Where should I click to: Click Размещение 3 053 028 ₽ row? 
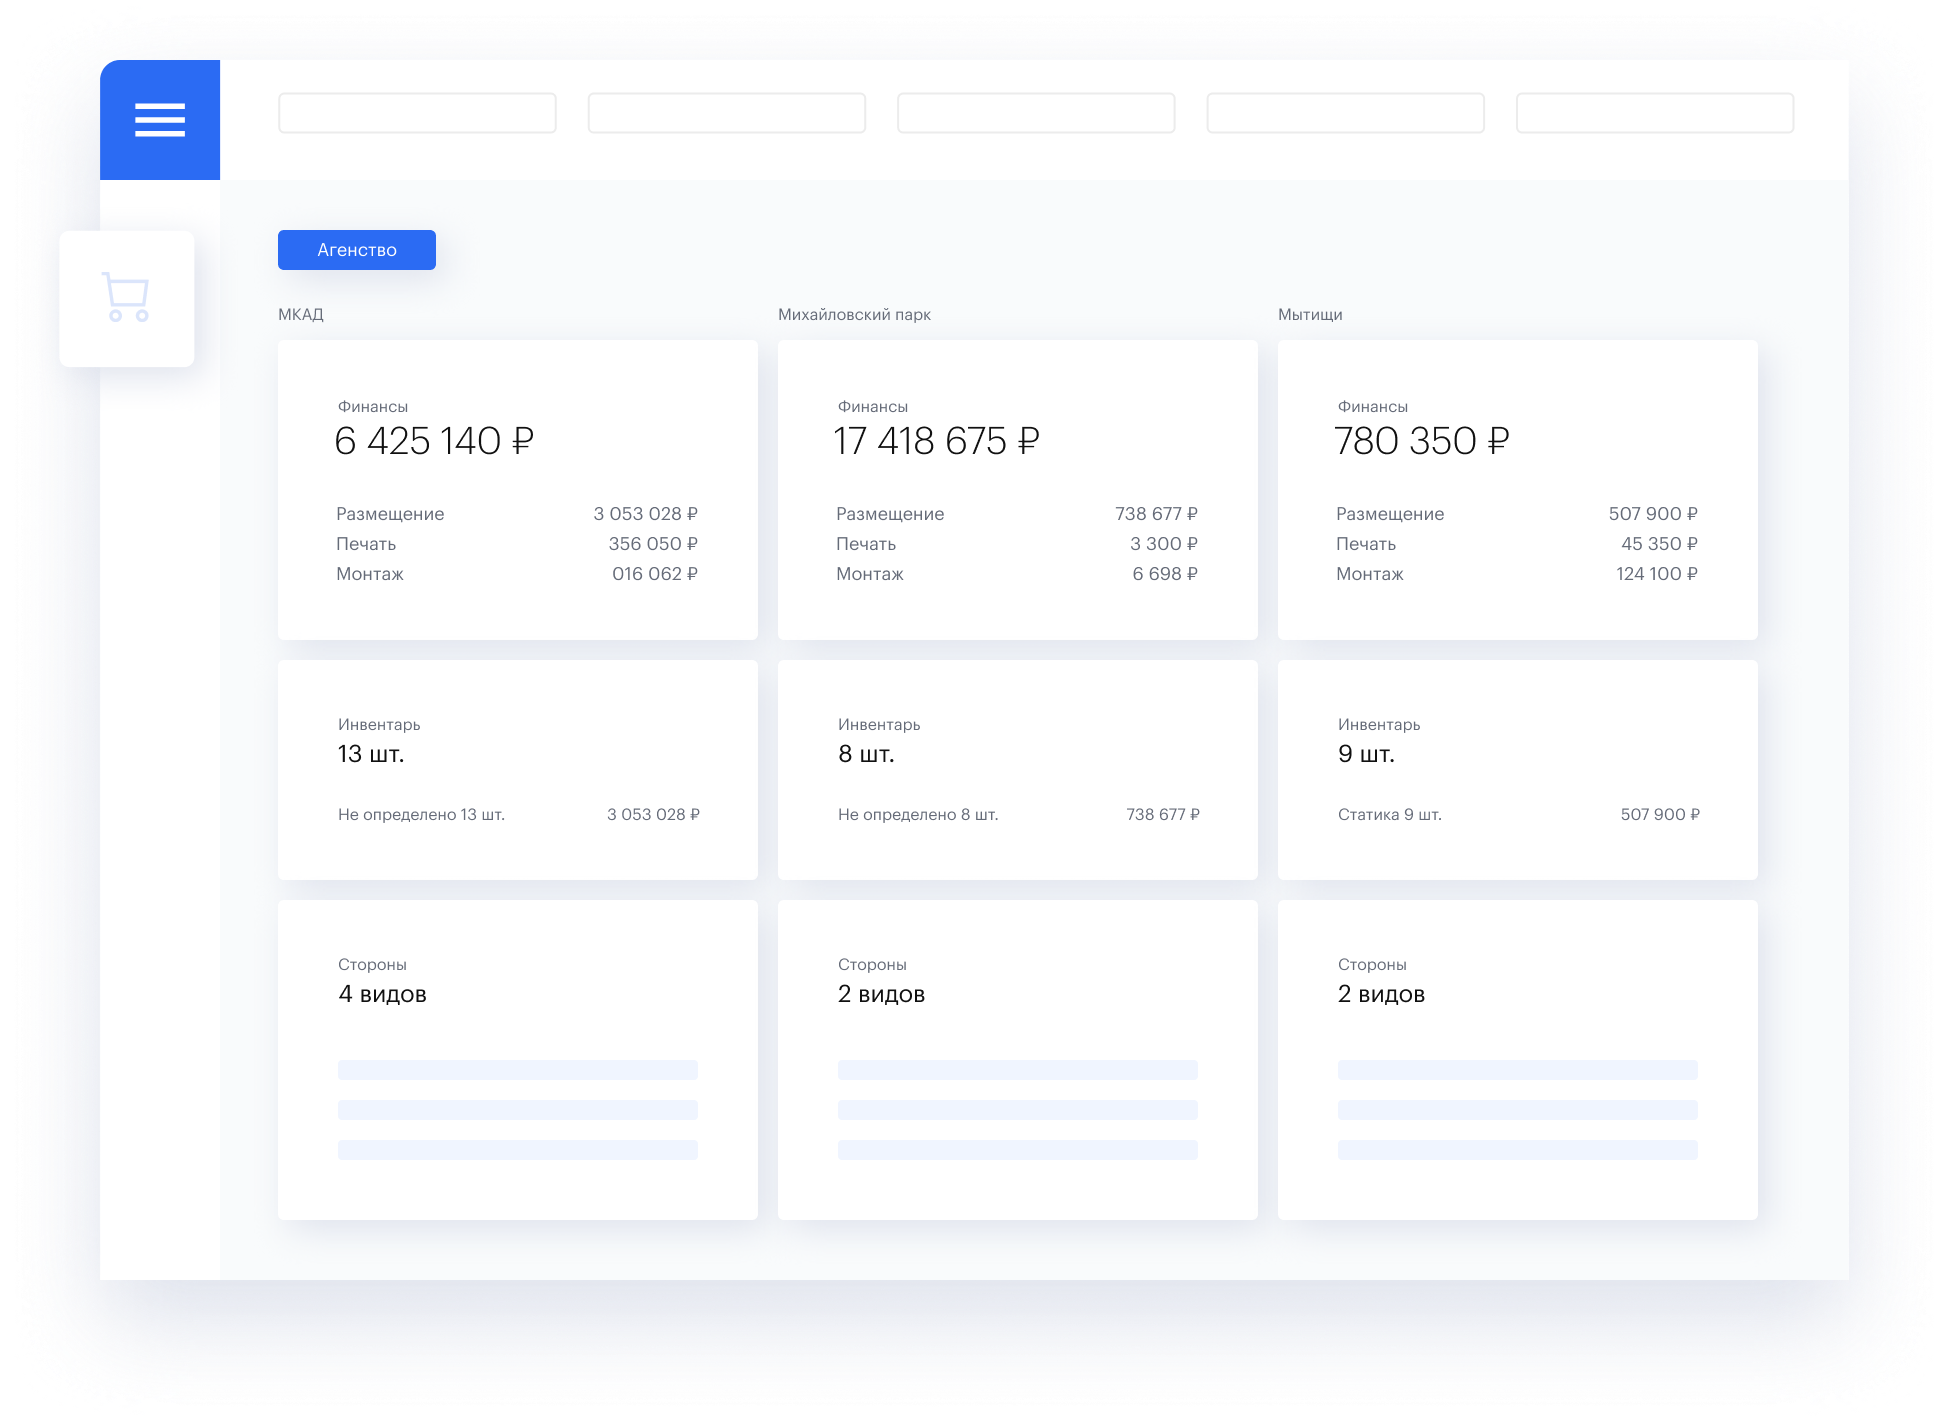(x=517, y=514)
